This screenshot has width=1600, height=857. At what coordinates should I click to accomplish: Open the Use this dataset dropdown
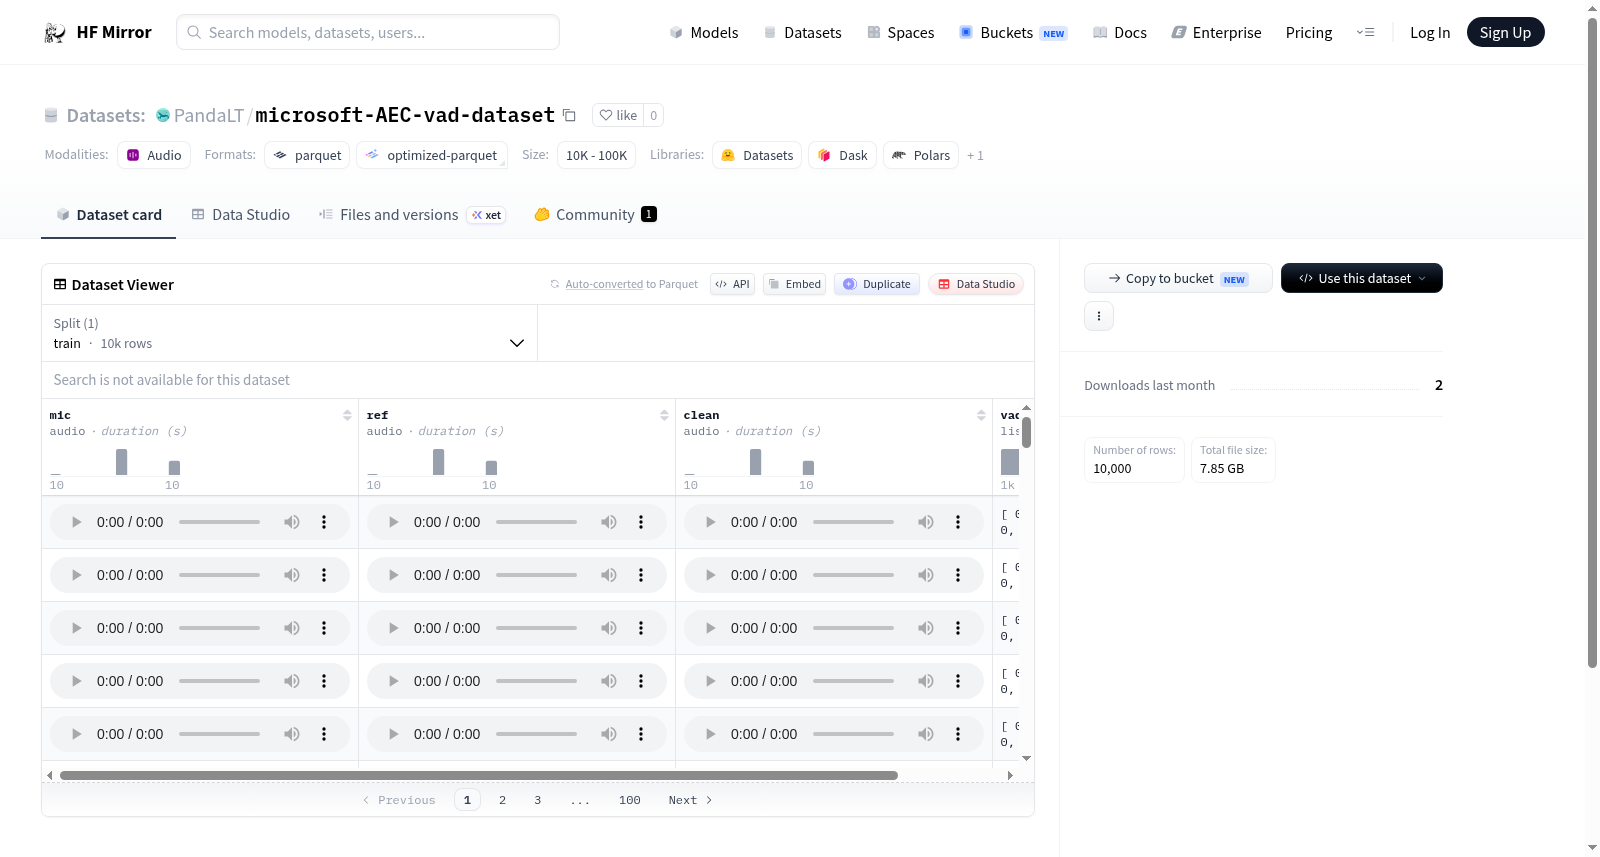(x=1362, y=278)
